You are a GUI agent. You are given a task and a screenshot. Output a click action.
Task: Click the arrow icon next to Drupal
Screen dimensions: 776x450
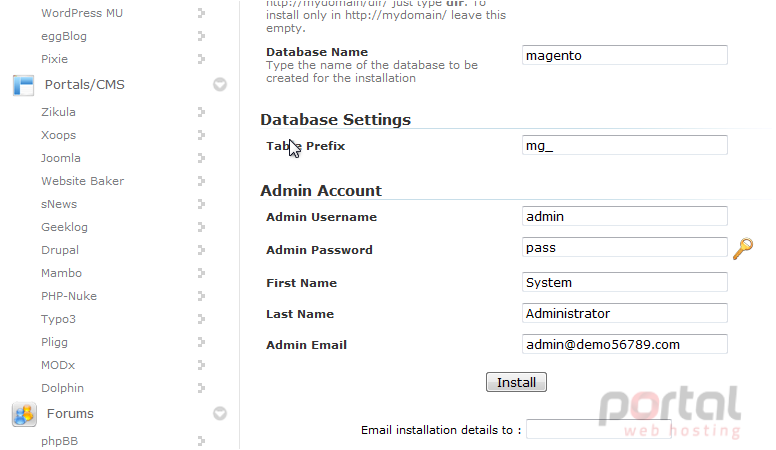pyautogui.click(x=201, y=250)
